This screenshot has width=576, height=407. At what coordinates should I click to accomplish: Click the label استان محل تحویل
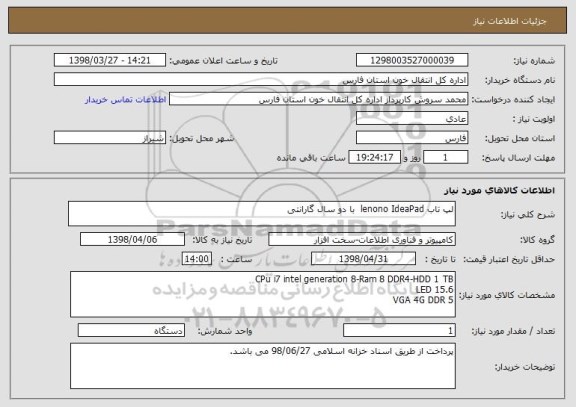[520, 139]
